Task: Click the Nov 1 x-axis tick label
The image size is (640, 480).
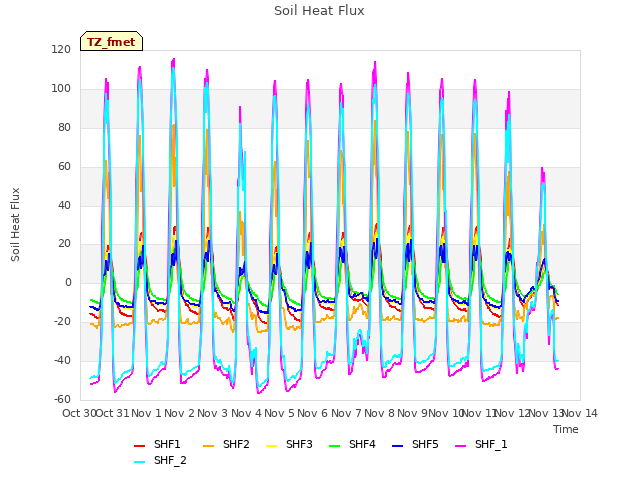Action: pyautogui.click(x=146, y=413)
